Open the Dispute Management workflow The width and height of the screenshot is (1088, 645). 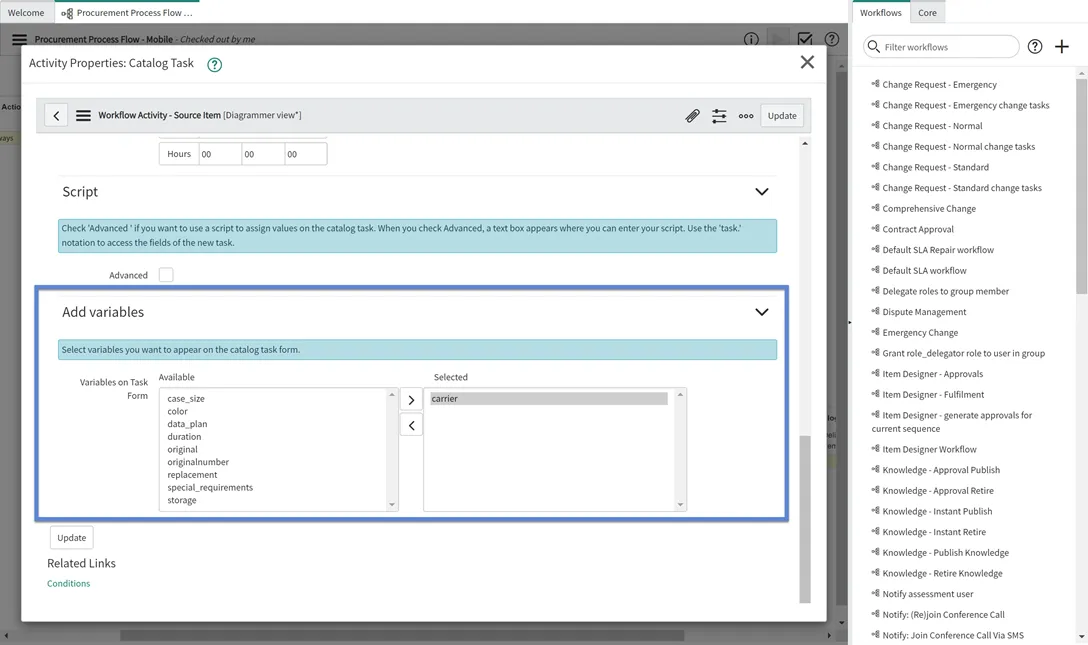[924, 312]
